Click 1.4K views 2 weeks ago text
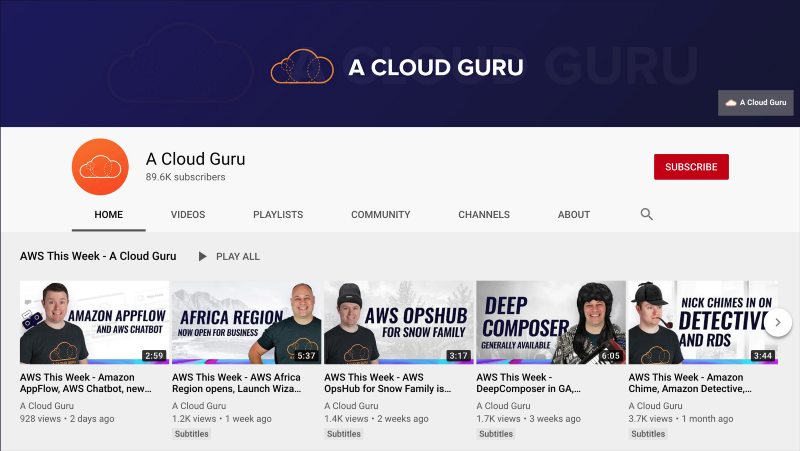 (377, 419)
